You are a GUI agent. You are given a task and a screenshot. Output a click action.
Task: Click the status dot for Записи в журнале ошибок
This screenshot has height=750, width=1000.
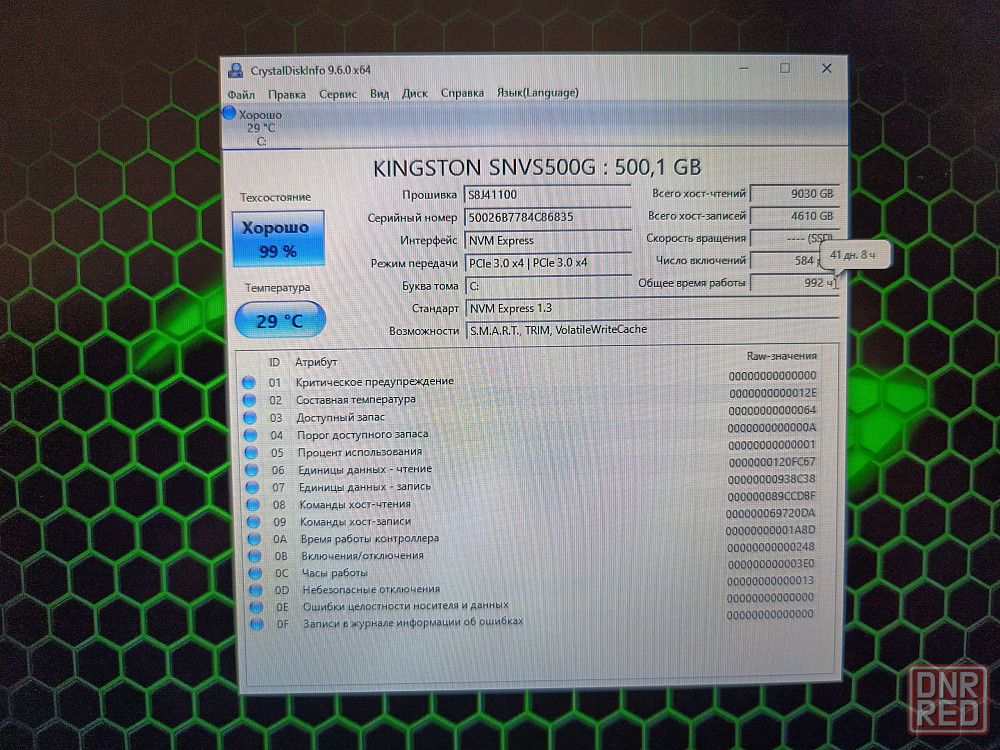[x=257, y=624]
